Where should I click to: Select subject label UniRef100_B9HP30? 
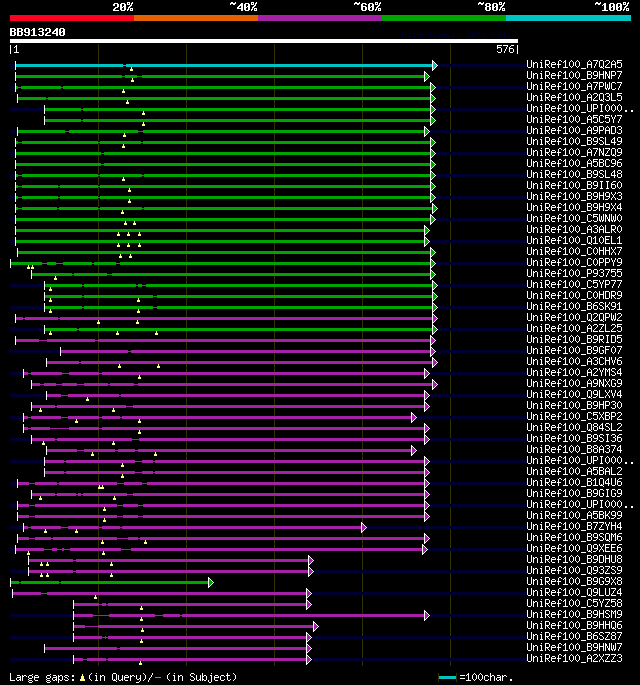tap(574, 405)
